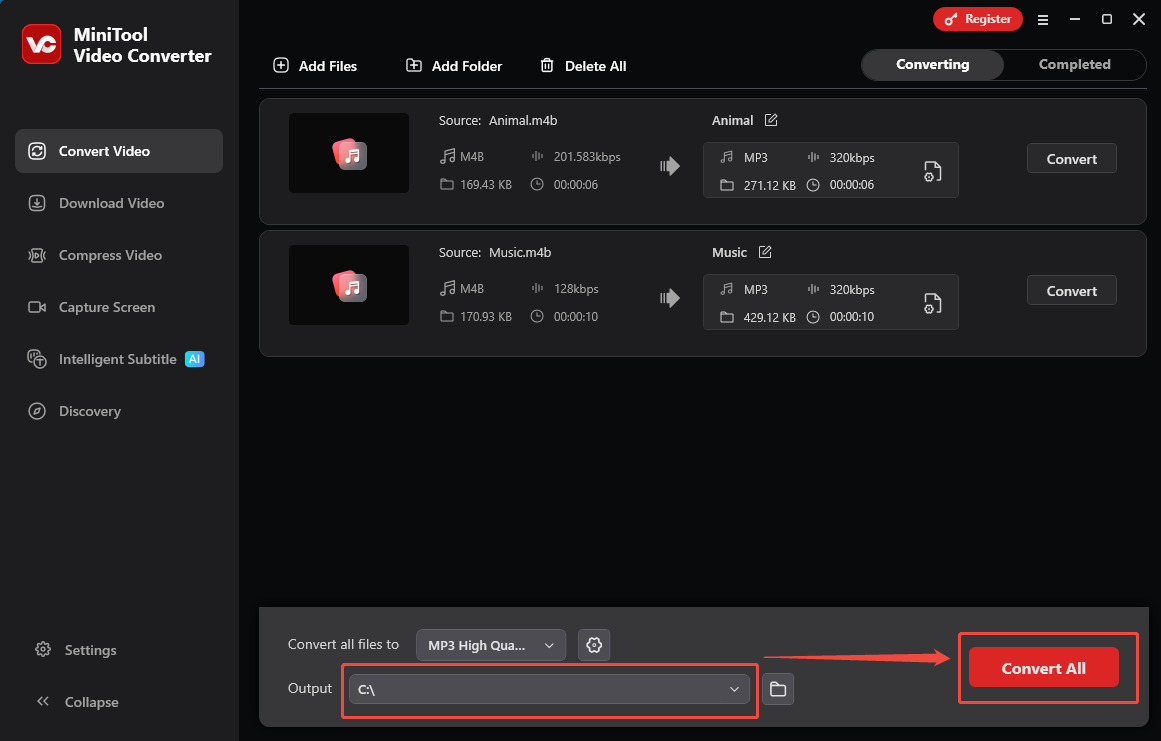
Task: Add Folder to the conversion list
Action: 453,65
